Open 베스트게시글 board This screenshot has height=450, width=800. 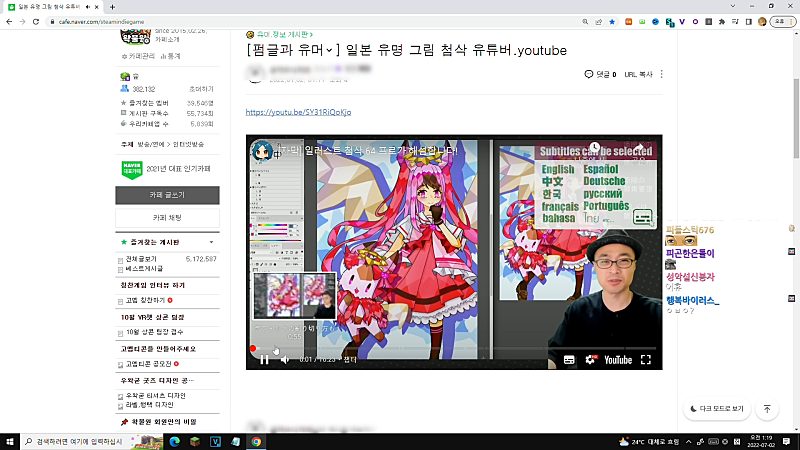click(x=144, y=268)
